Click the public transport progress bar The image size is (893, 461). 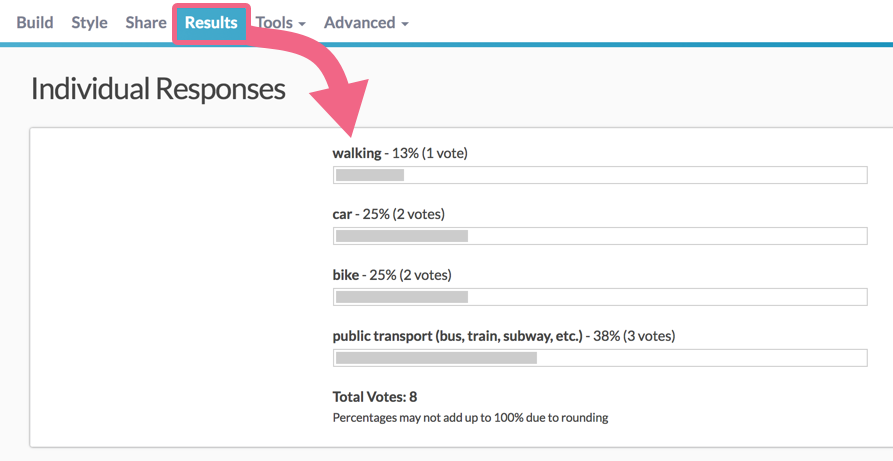(x=599, y=358)
